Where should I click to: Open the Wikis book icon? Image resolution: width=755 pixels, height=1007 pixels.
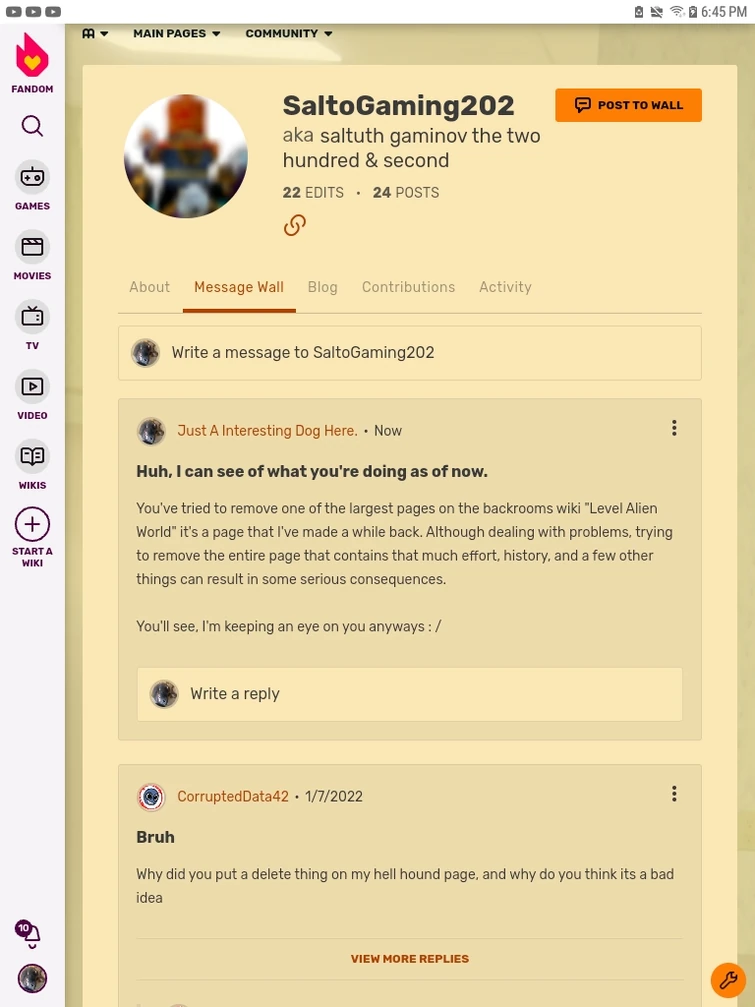click(32, 456)
